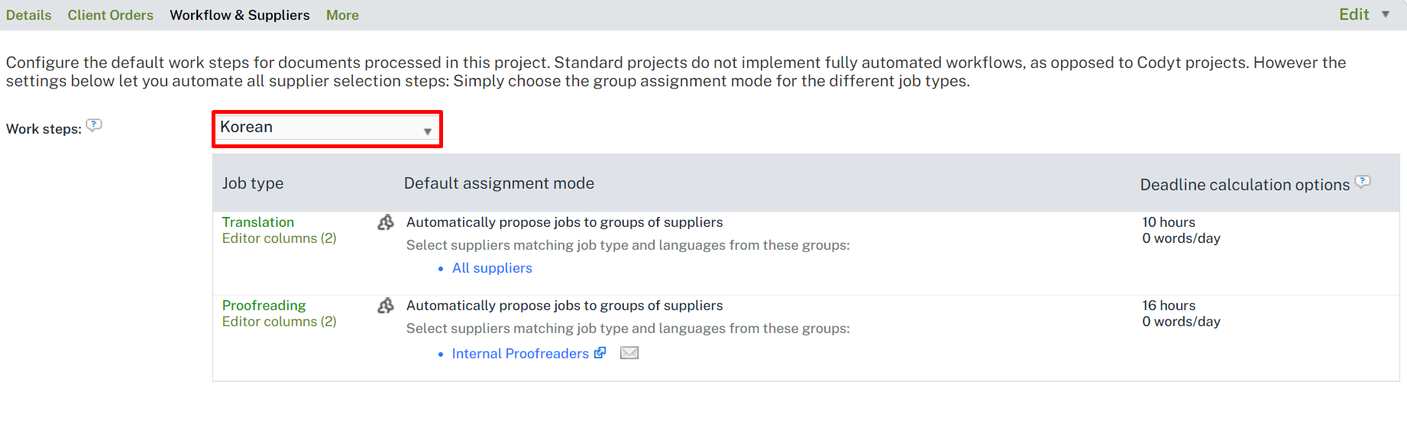1407x427 pixels.
Task: Select the Workflow & Suppliers tab
Action: click(x=240, y=15)
